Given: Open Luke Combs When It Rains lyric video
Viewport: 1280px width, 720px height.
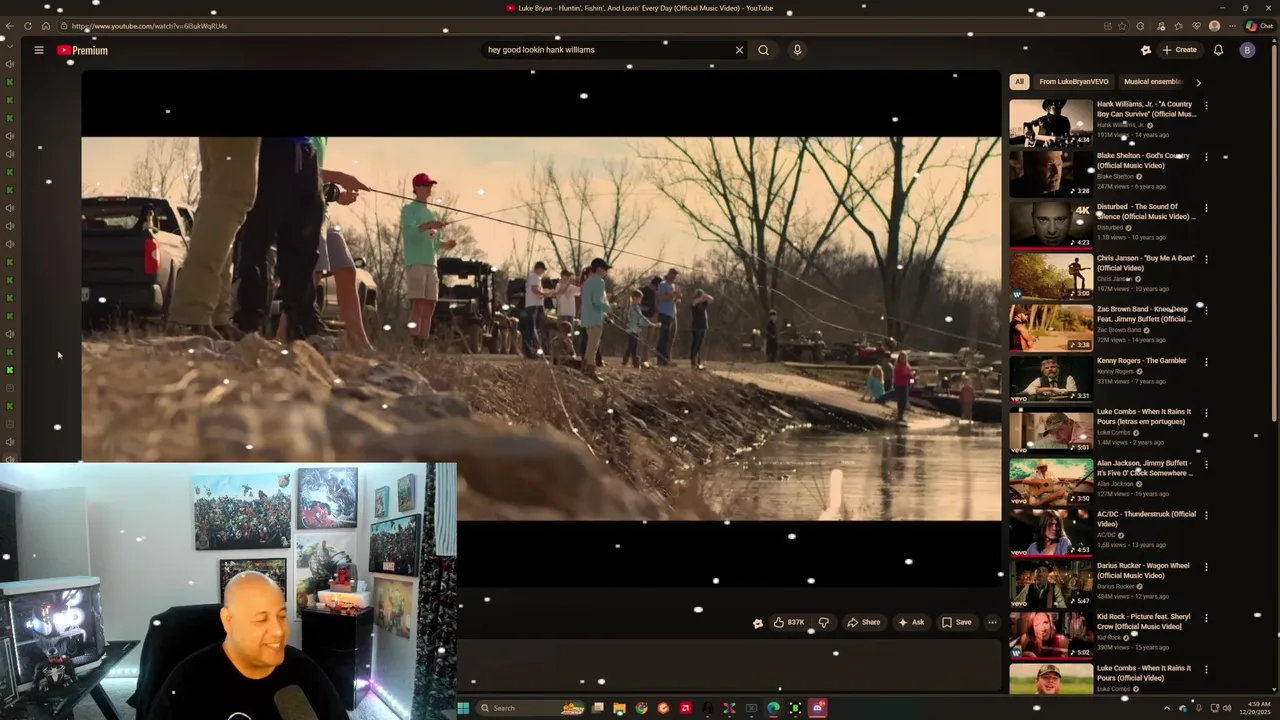Looking at the screenshot, I should tap(1144, 417).
